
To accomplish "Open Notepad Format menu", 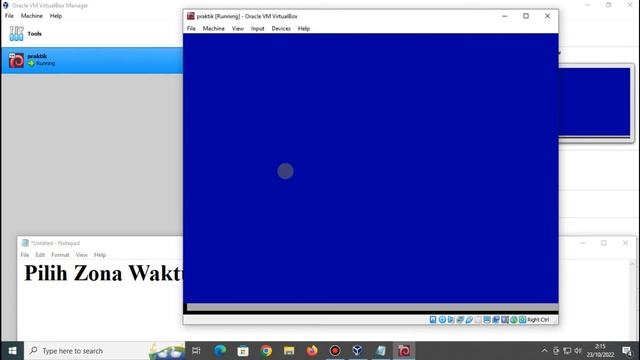I will pyautogui.click(x=60, y=255).
